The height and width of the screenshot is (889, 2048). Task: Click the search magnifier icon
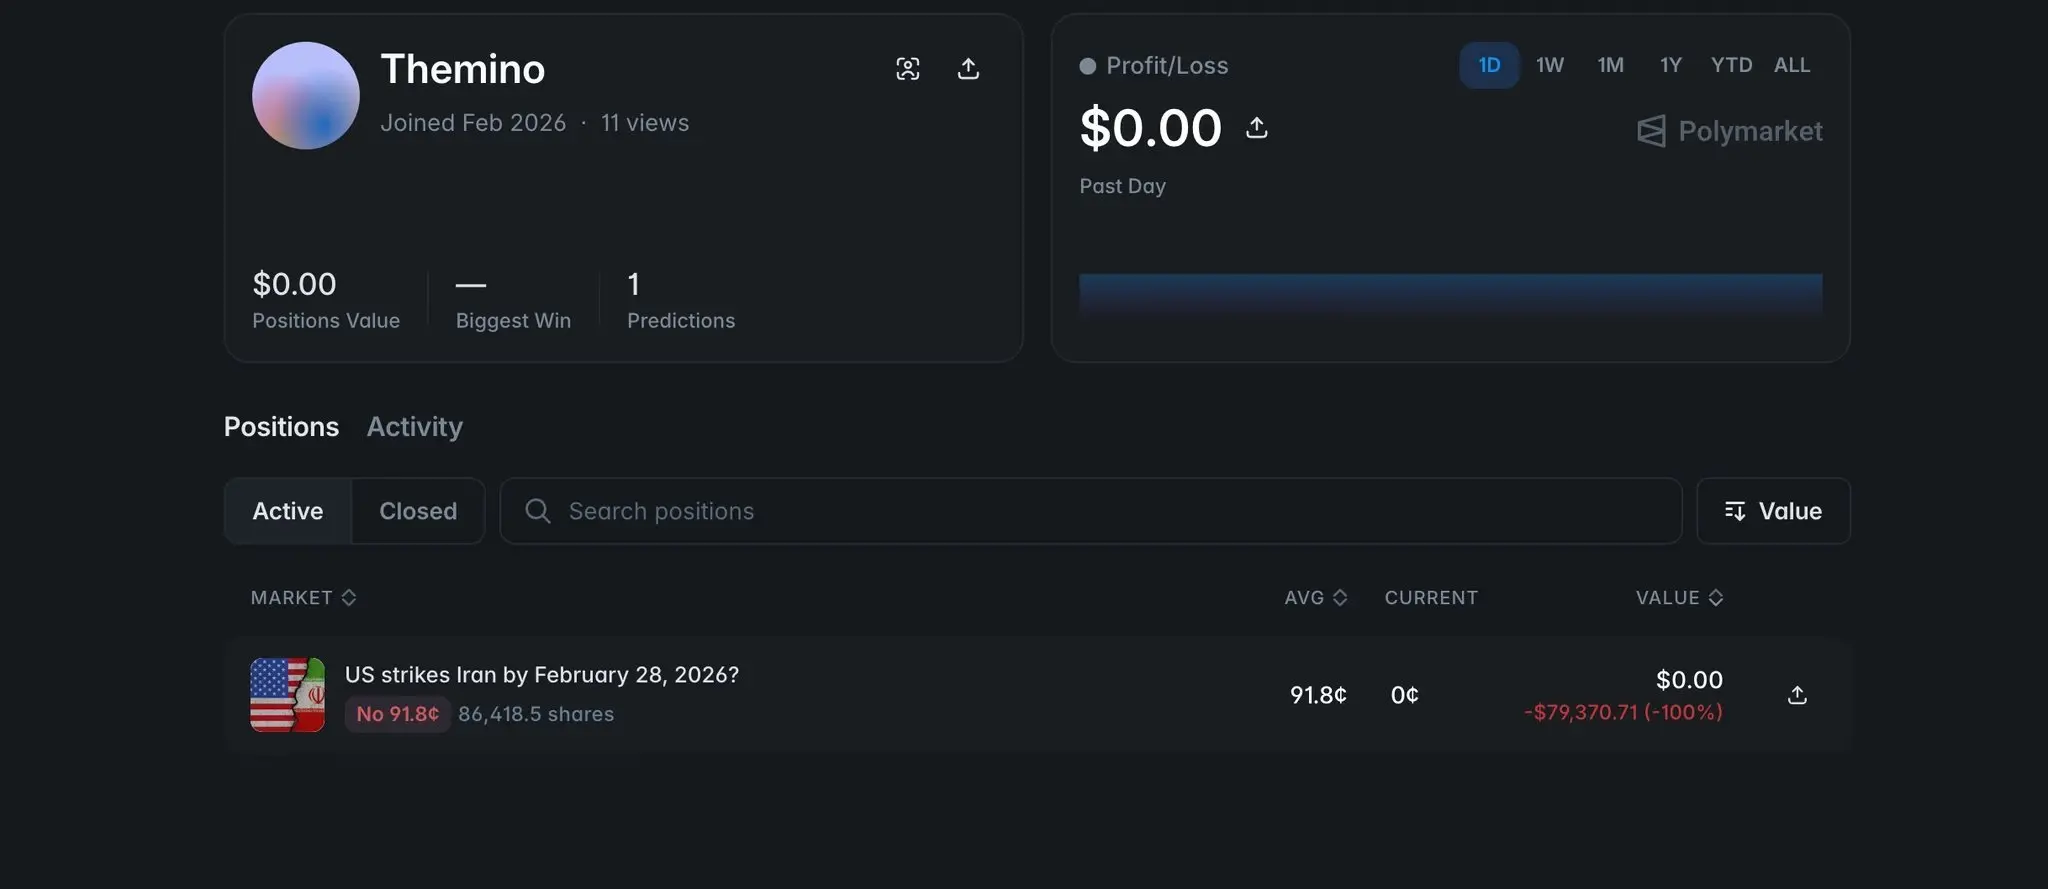coord(538,511)
